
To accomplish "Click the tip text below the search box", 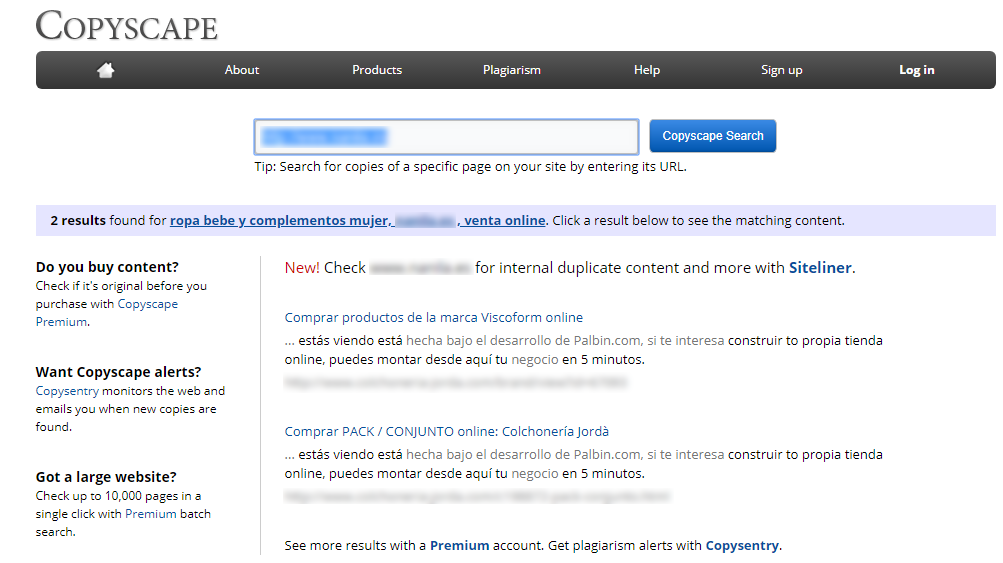I will [470, 166].
